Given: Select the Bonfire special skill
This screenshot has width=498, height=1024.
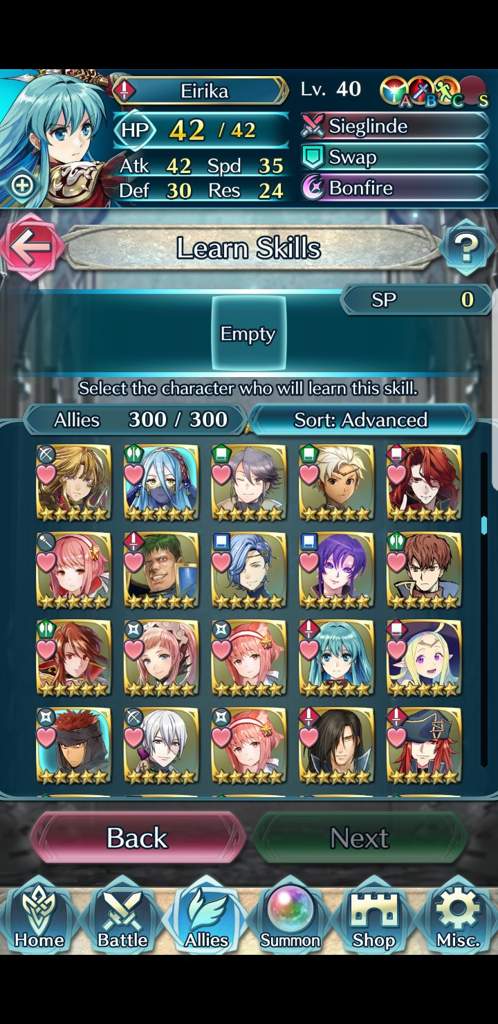Looking at the screenshot, I should (395, 189).
